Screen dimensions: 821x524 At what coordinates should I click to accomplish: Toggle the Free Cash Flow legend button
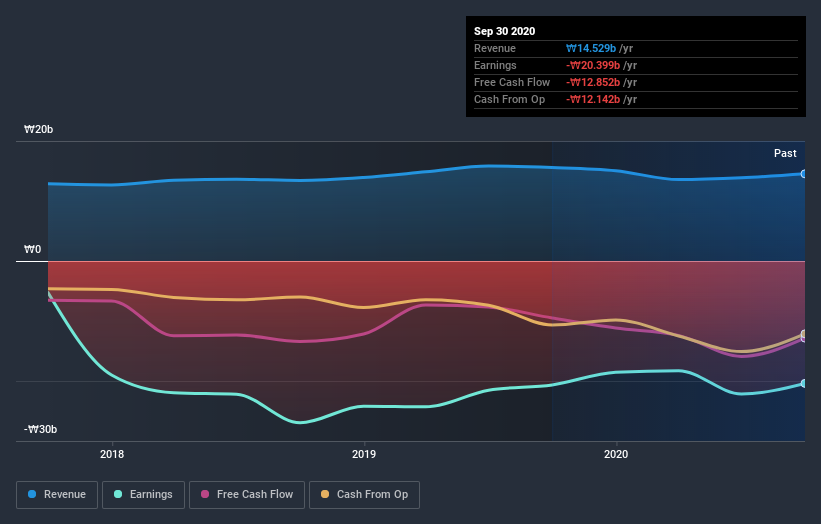click(x=247, y=495)
